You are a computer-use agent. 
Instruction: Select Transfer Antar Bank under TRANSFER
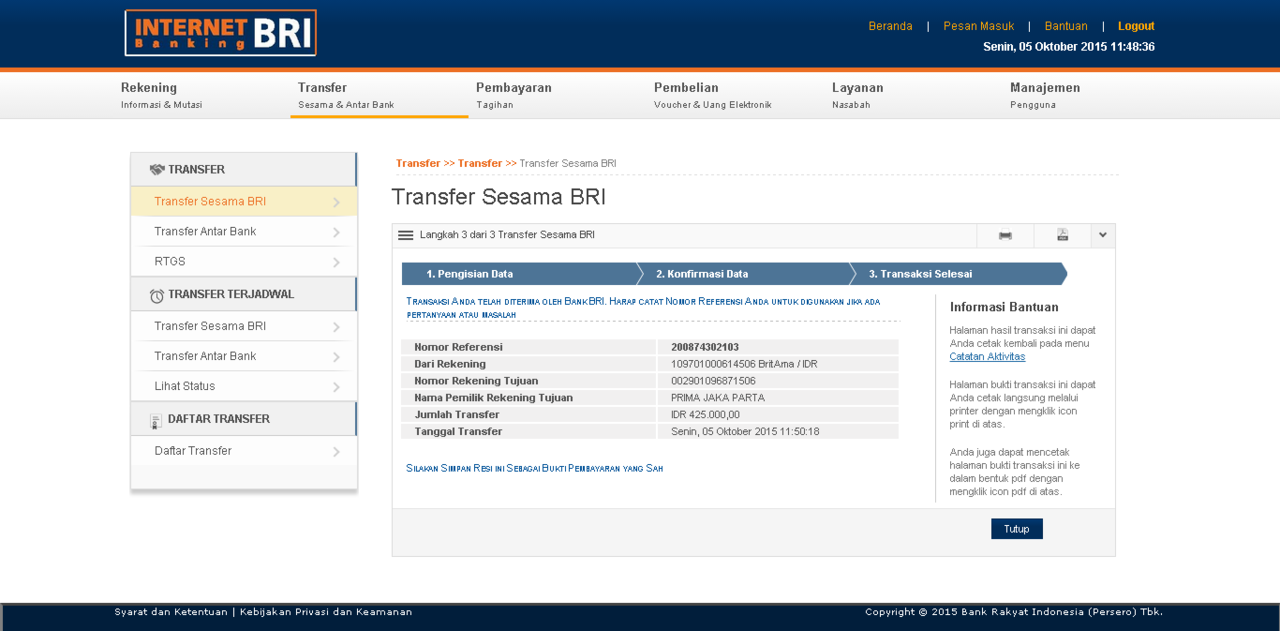tap(243, 231)
